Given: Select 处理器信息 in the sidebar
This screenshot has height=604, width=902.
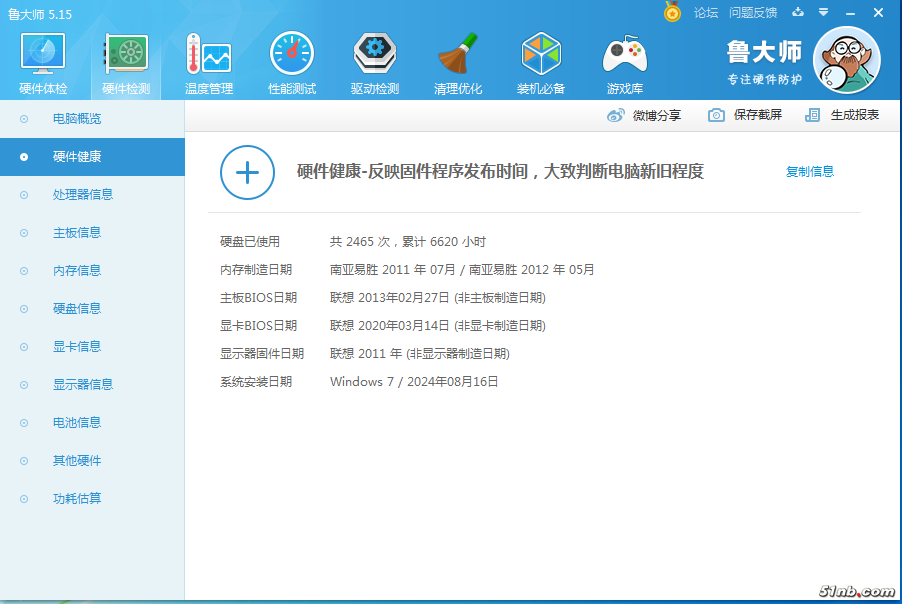Looking at the screenshot, I should [x=82, y=195].
